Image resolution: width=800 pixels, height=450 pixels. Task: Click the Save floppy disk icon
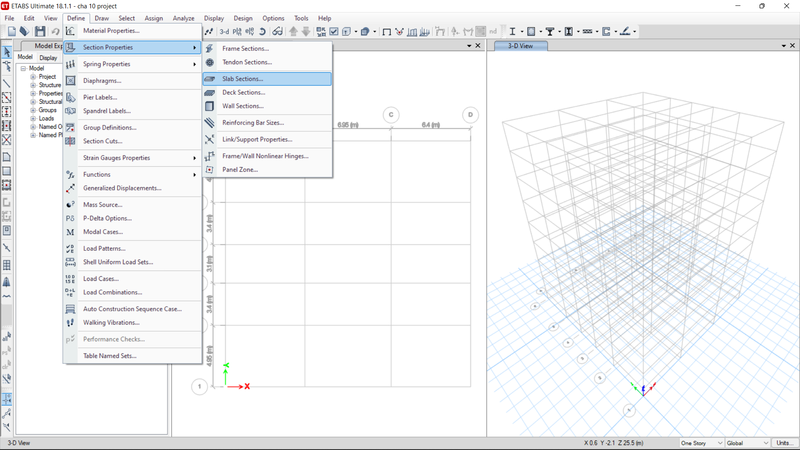(40, 32)
